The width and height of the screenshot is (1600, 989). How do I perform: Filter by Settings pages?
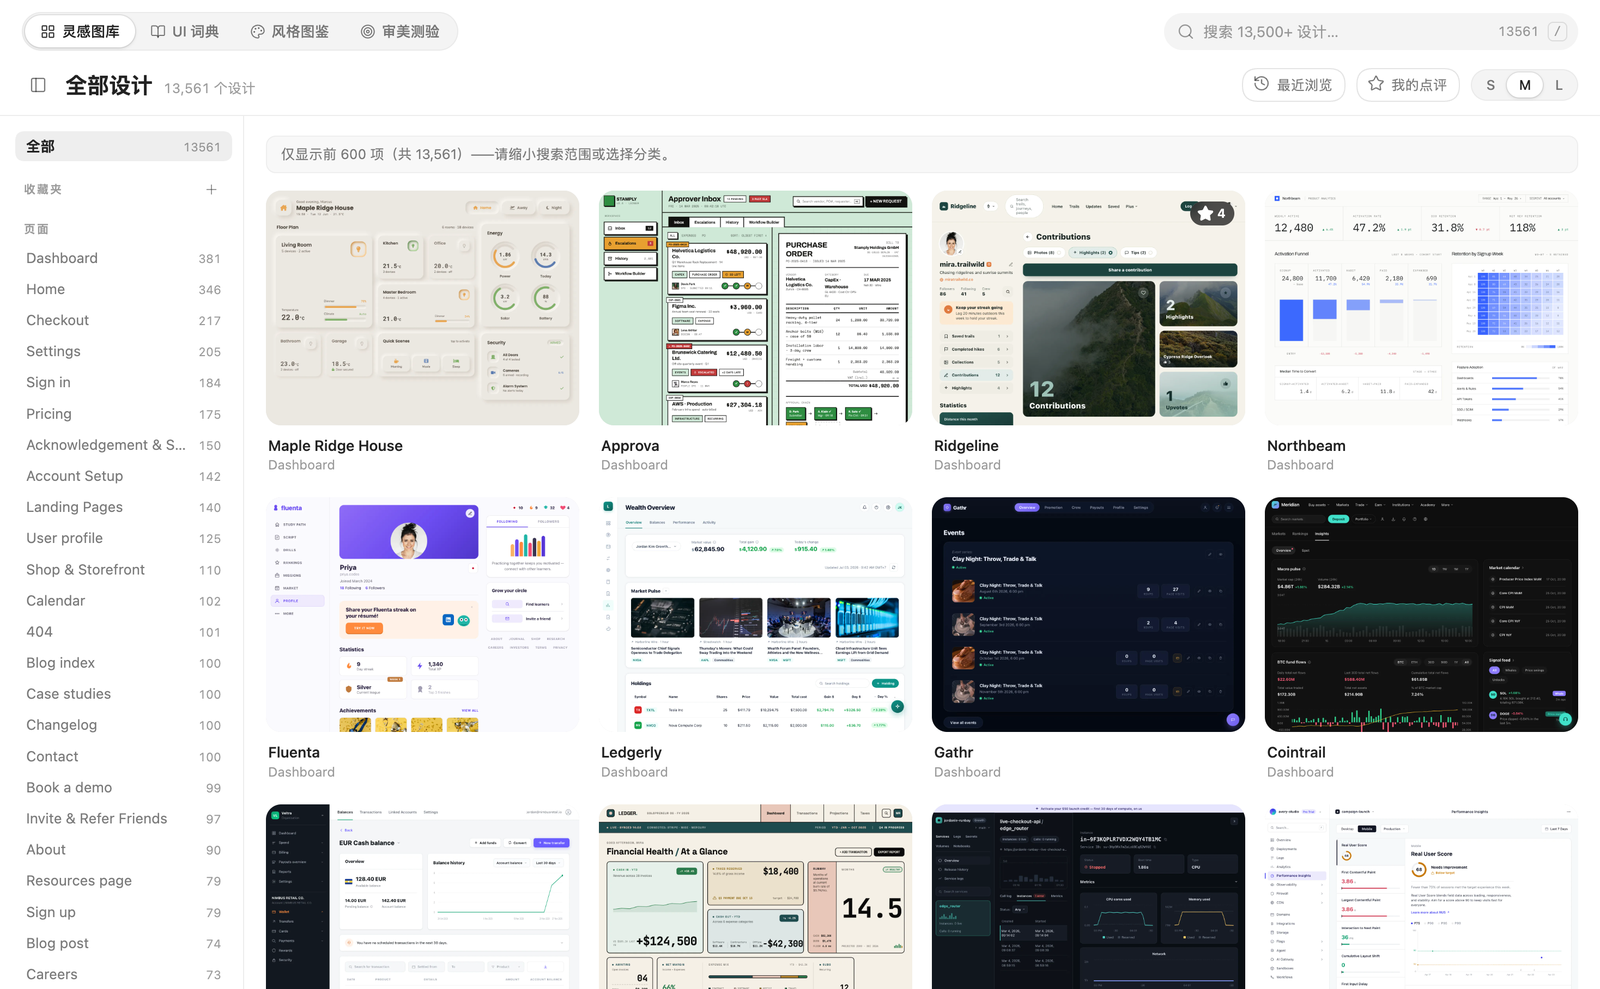point(123,351)
